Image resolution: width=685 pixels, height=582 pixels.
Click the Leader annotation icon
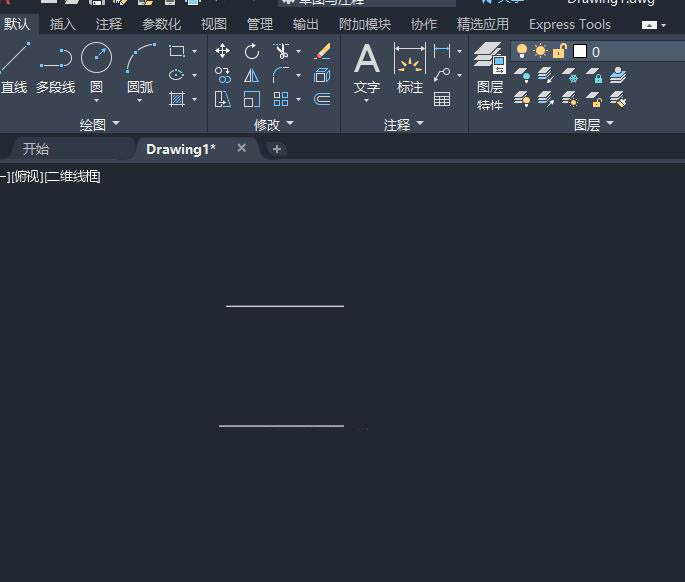[x=442, y=75]
